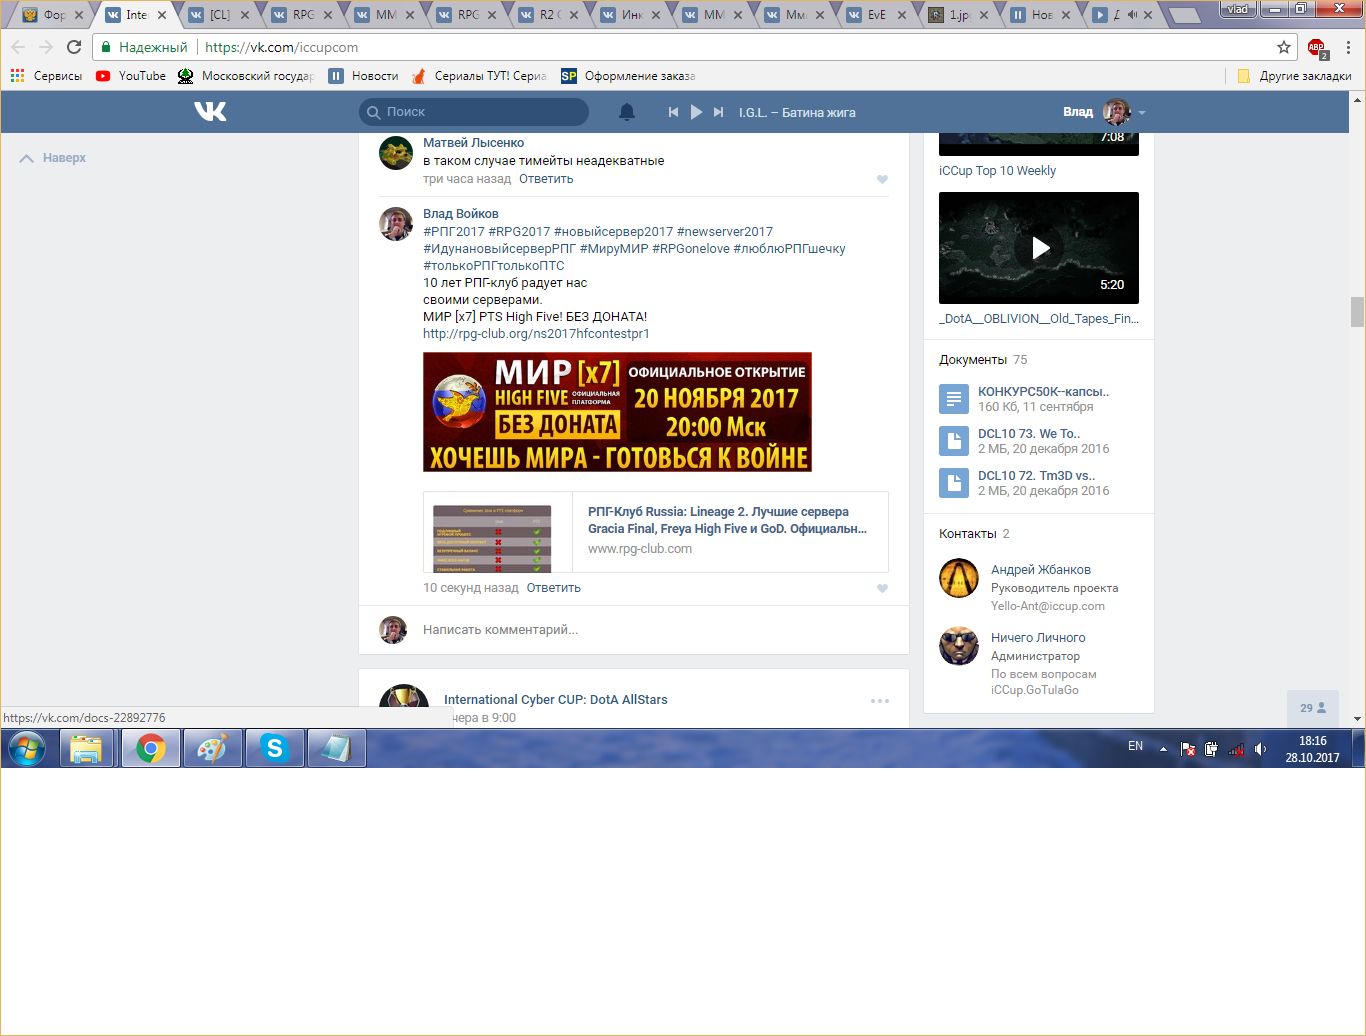
Task: Open the Новости bookmark
Action: [364, 76]
